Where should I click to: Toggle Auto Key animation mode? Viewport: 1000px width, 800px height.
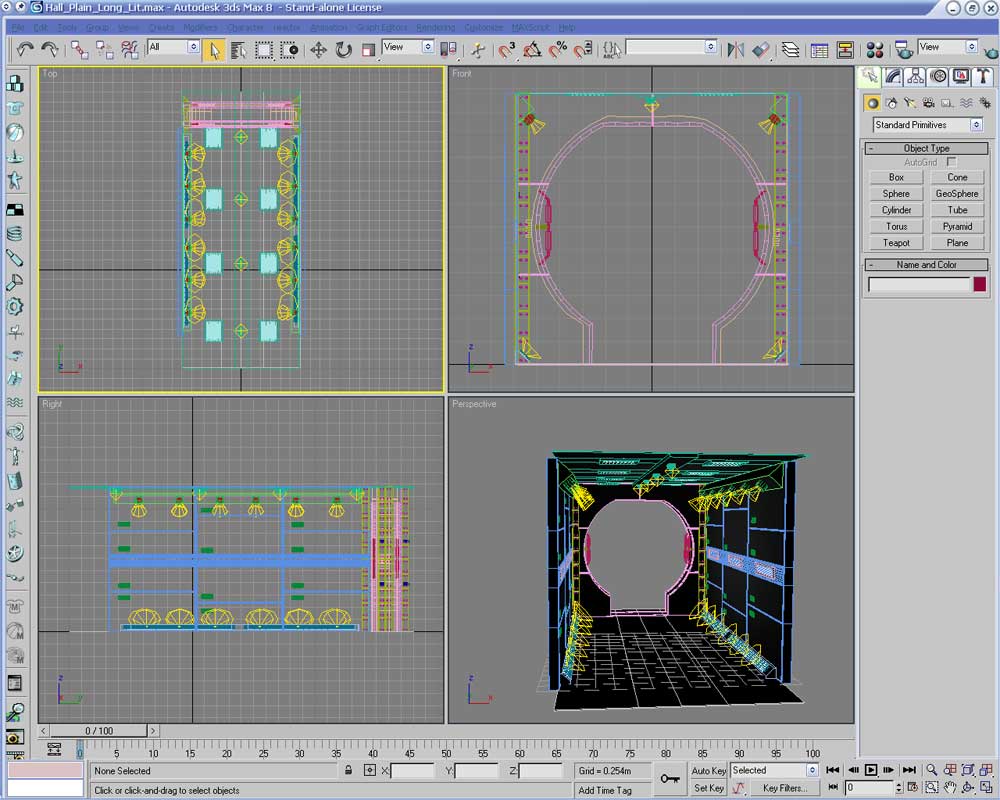click(x=708, y=770)
